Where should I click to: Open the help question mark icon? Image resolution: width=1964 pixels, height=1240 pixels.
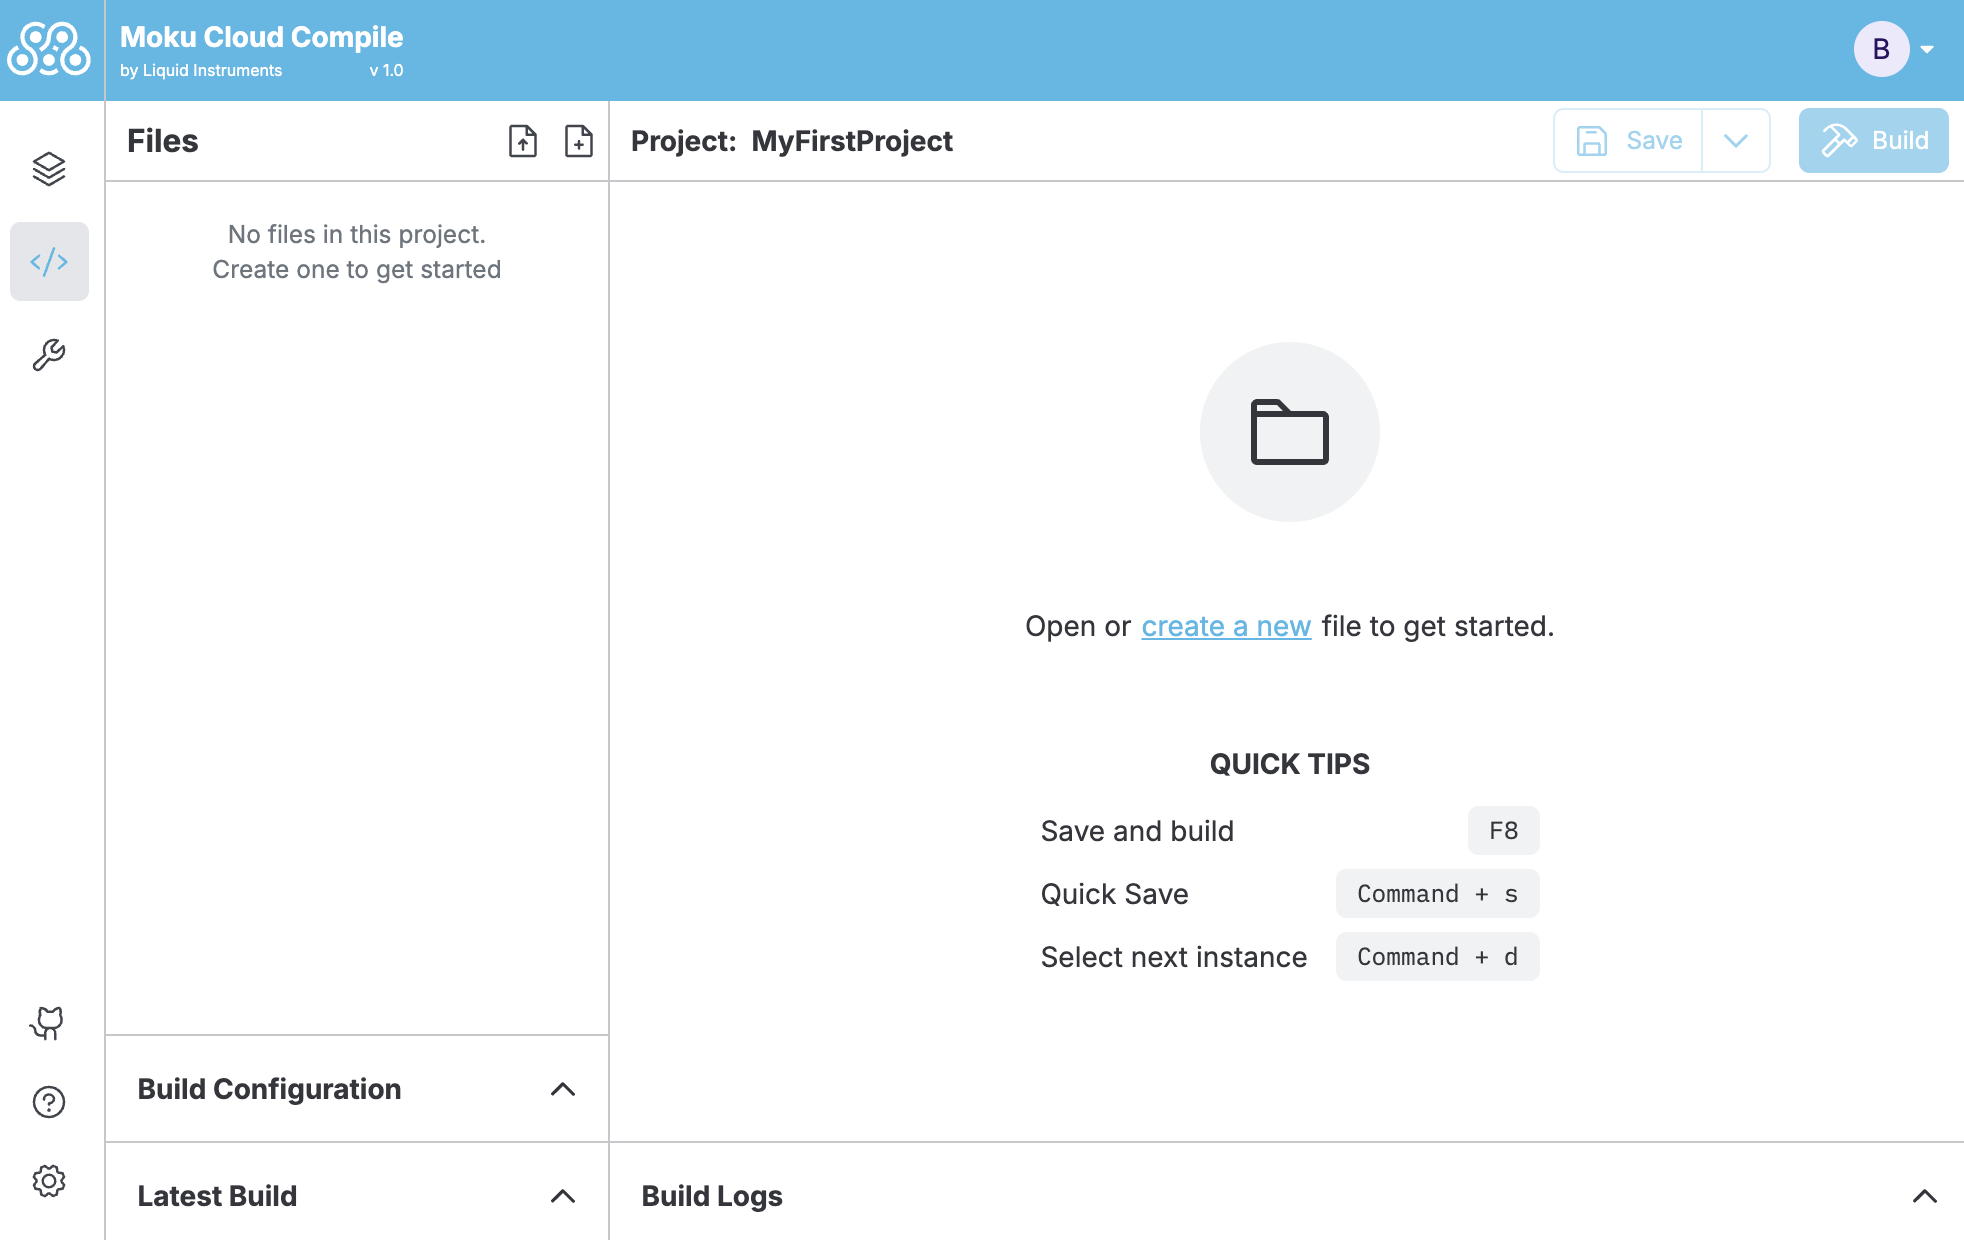pos(49,1102)
